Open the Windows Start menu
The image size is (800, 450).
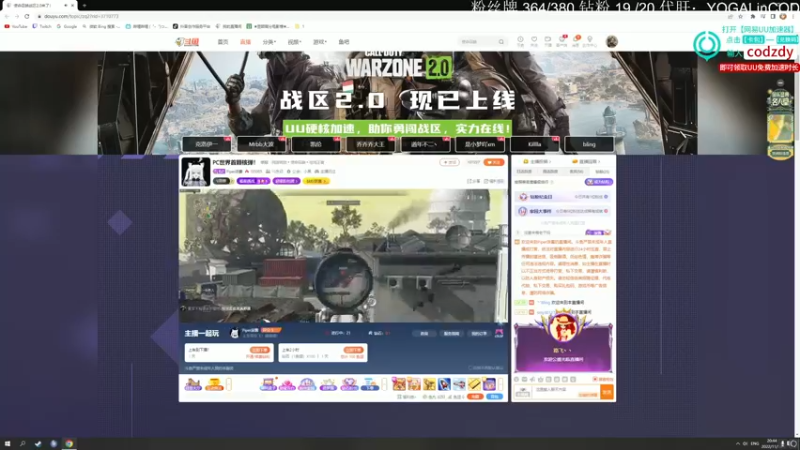pos(7,444)
